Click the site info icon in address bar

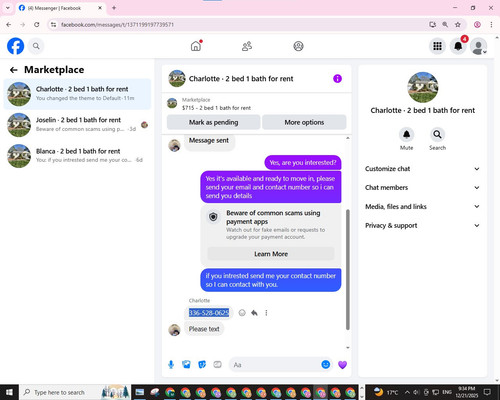click(x=53, y=24)
